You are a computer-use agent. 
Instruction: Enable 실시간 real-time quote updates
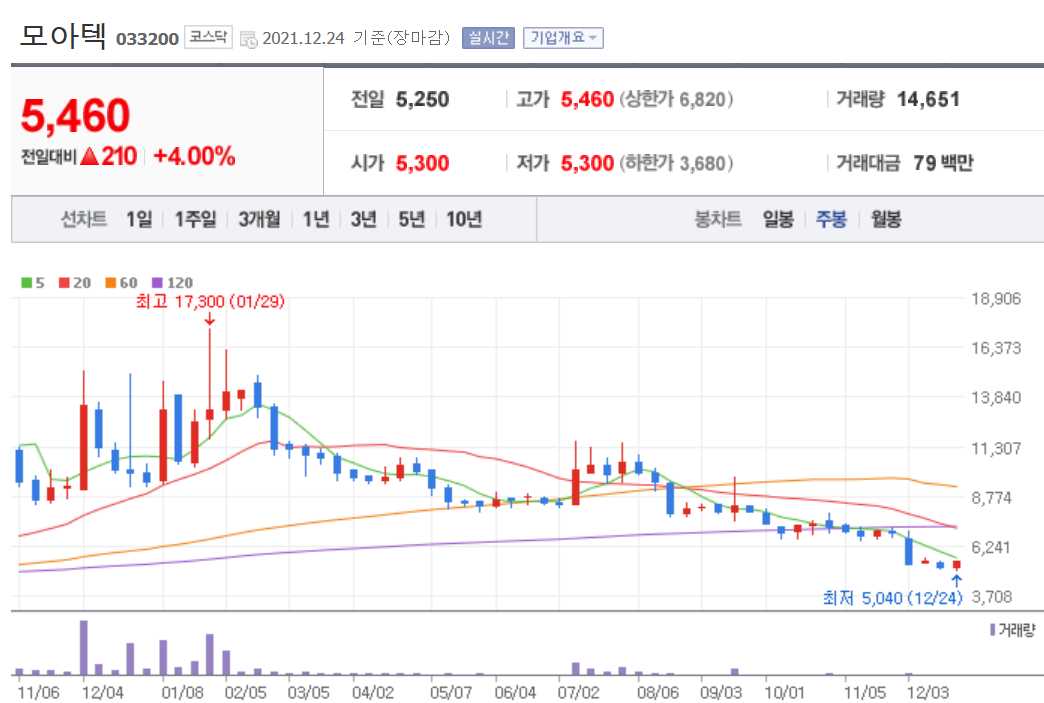pos(490,37)
